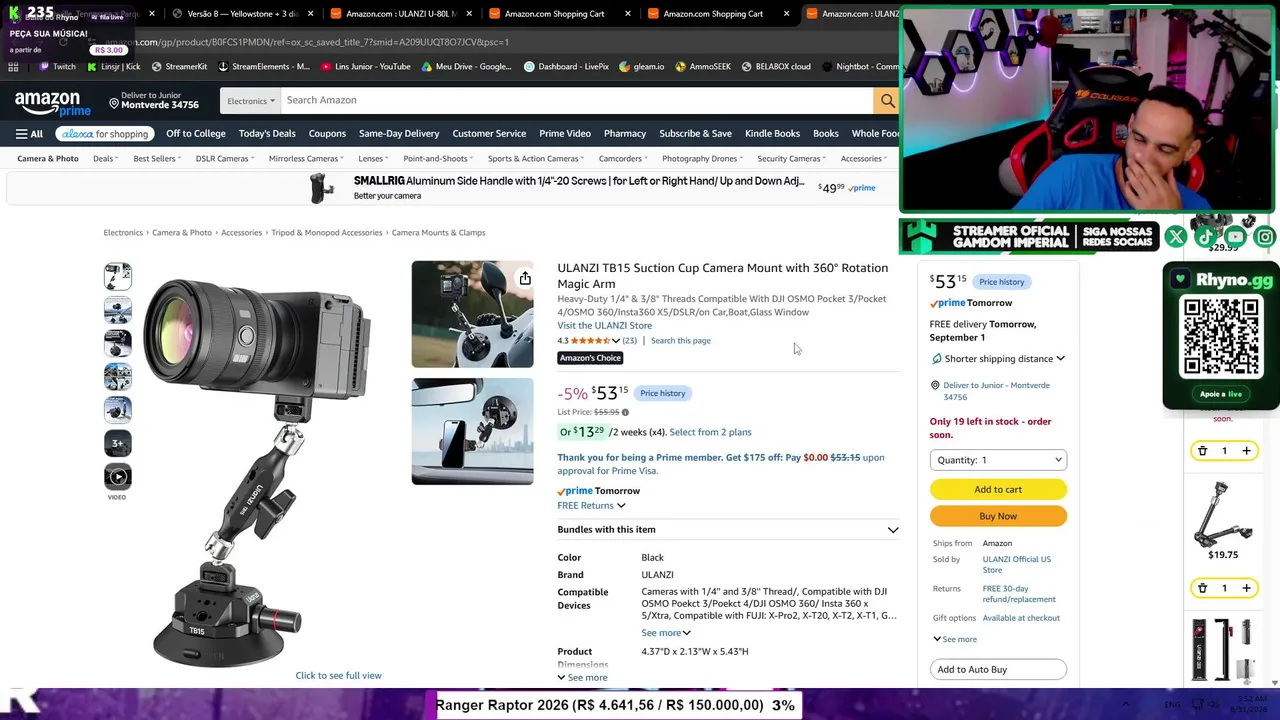Open Customer Service nav item
Screen dimensions: 1280x720
point(489,134)
